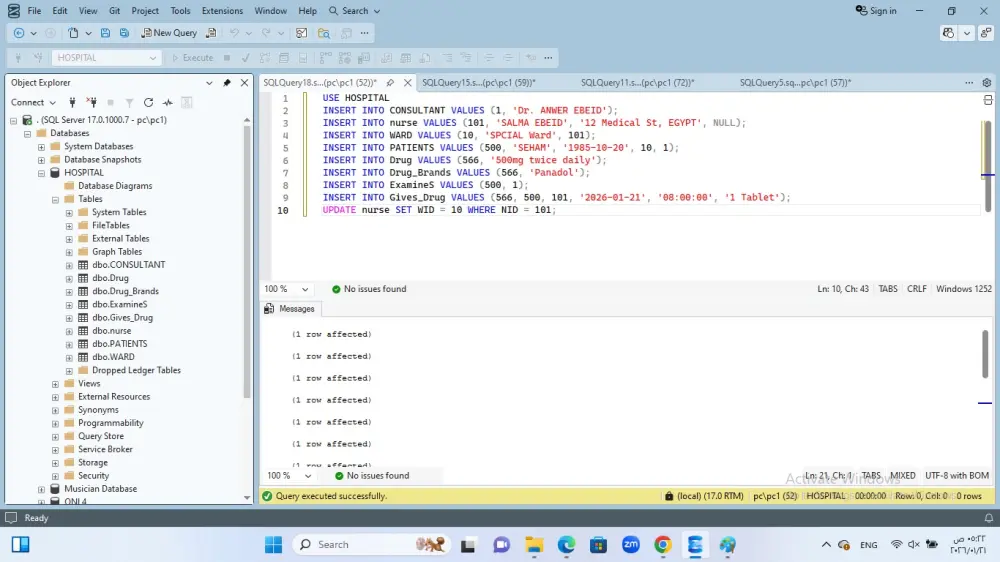The image size is (1000, 562).
Task: Expand the dbo.CONSULTANT table
Action: 70,265
